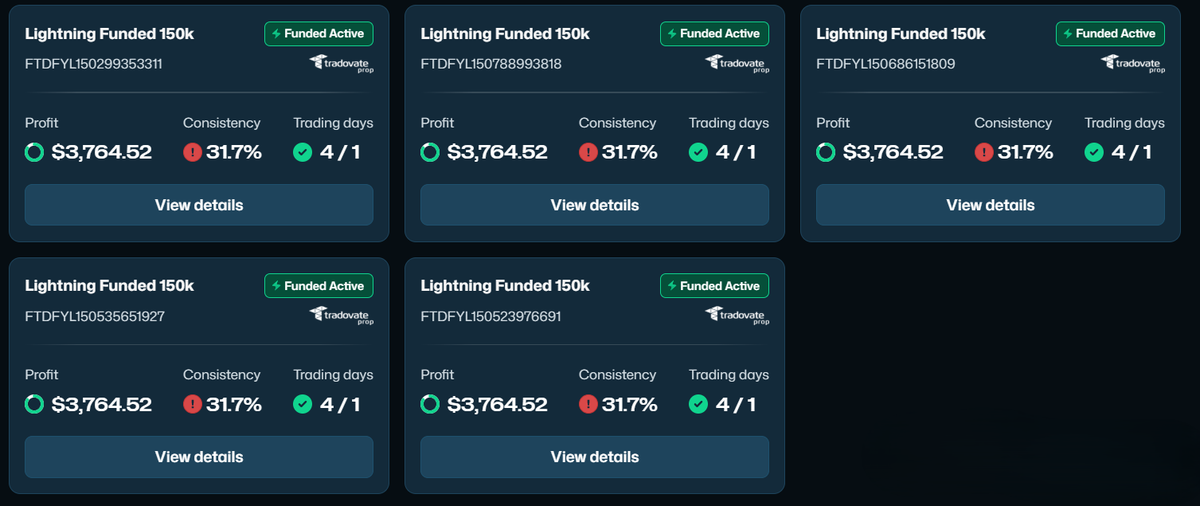Click Tradovate prop logo on account FTDFYL150686151809

click(x=1133, y=64)
